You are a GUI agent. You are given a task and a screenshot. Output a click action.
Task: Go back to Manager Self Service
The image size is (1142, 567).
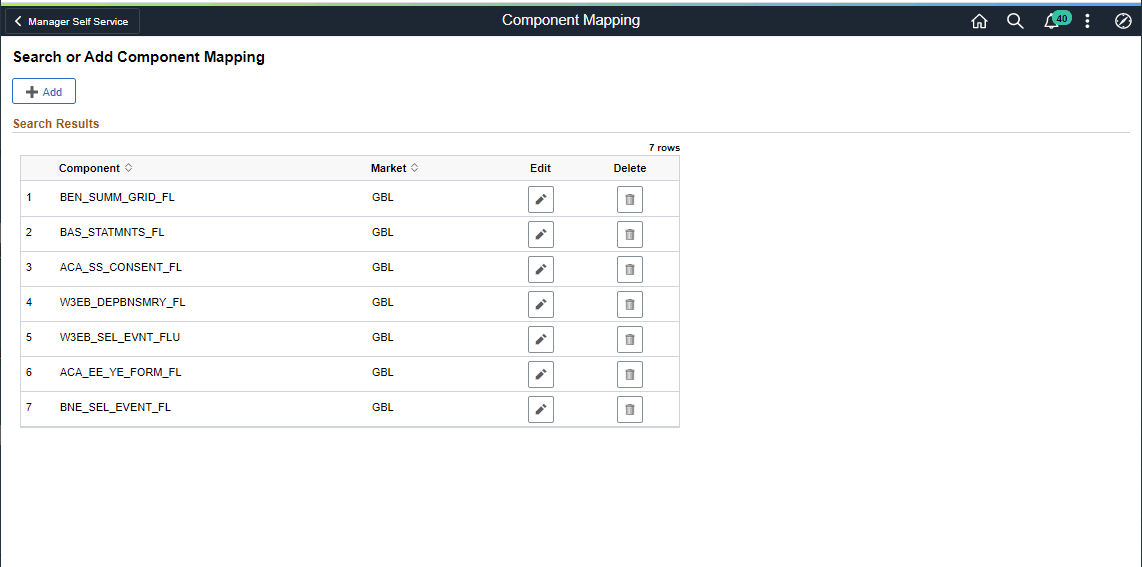pos(71,21)
